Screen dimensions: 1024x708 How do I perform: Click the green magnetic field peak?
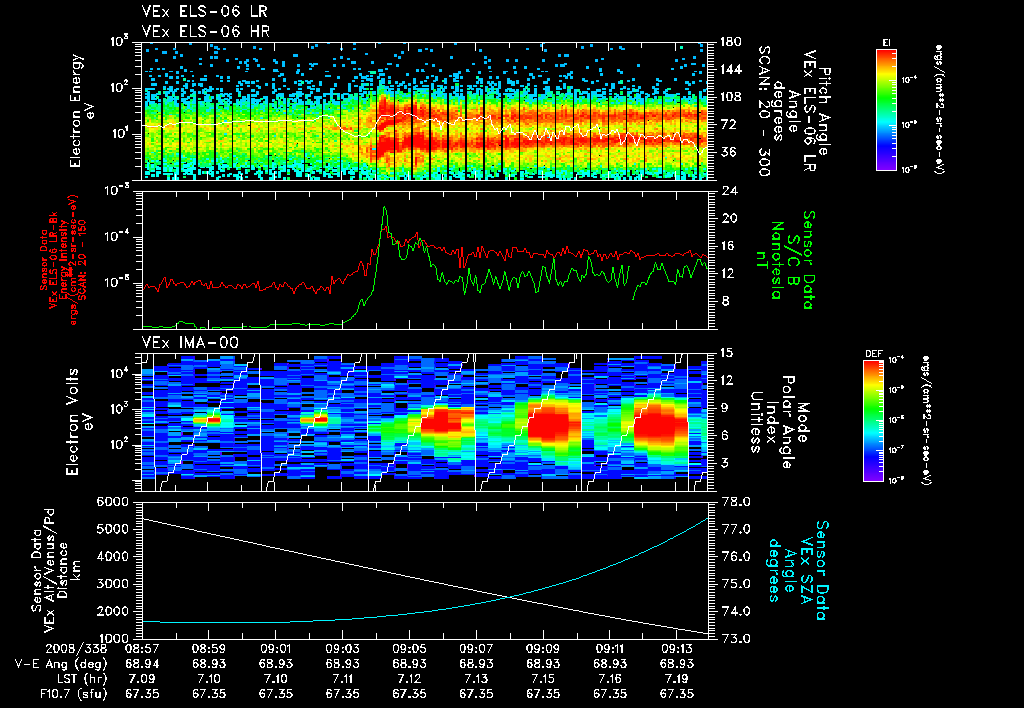pos(385,209)
